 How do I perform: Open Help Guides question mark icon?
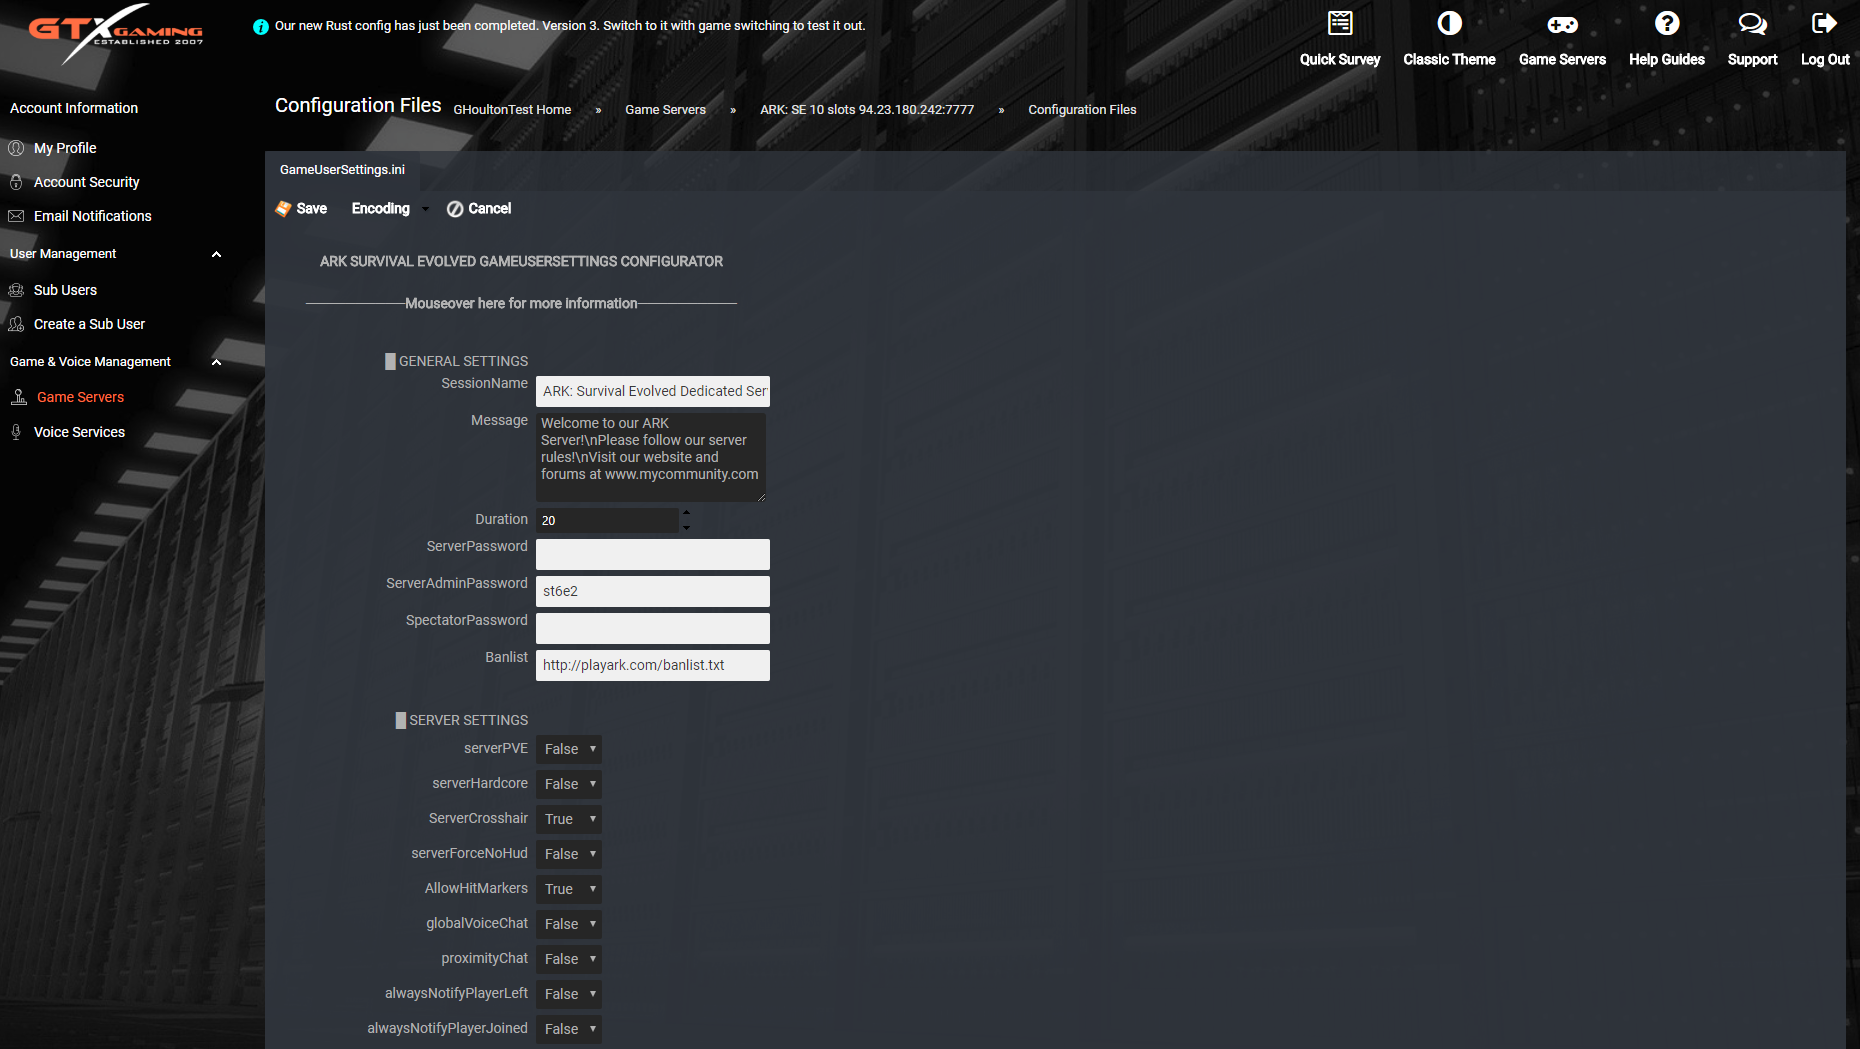[x=1667, y=23]
